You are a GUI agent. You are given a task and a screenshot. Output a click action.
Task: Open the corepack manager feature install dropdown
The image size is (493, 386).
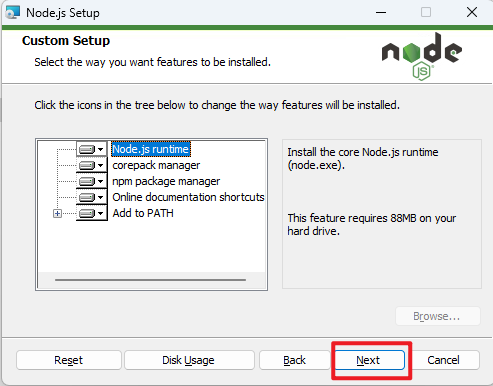click(x=92, y=165)
